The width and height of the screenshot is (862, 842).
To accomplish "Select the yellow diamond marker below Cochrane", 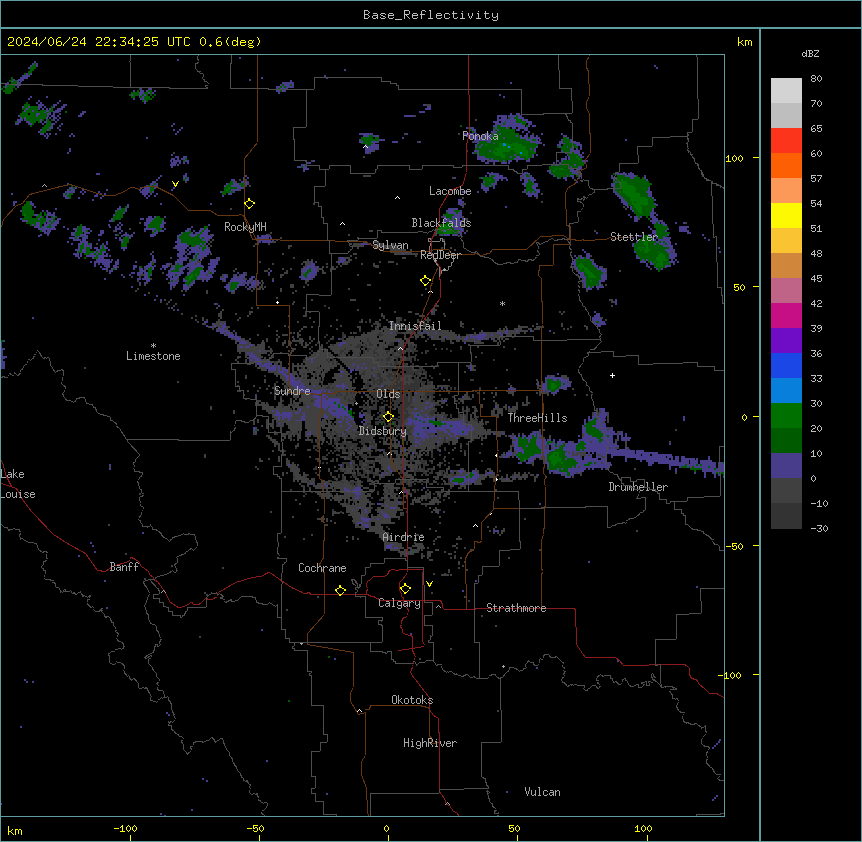I will 340,590.
